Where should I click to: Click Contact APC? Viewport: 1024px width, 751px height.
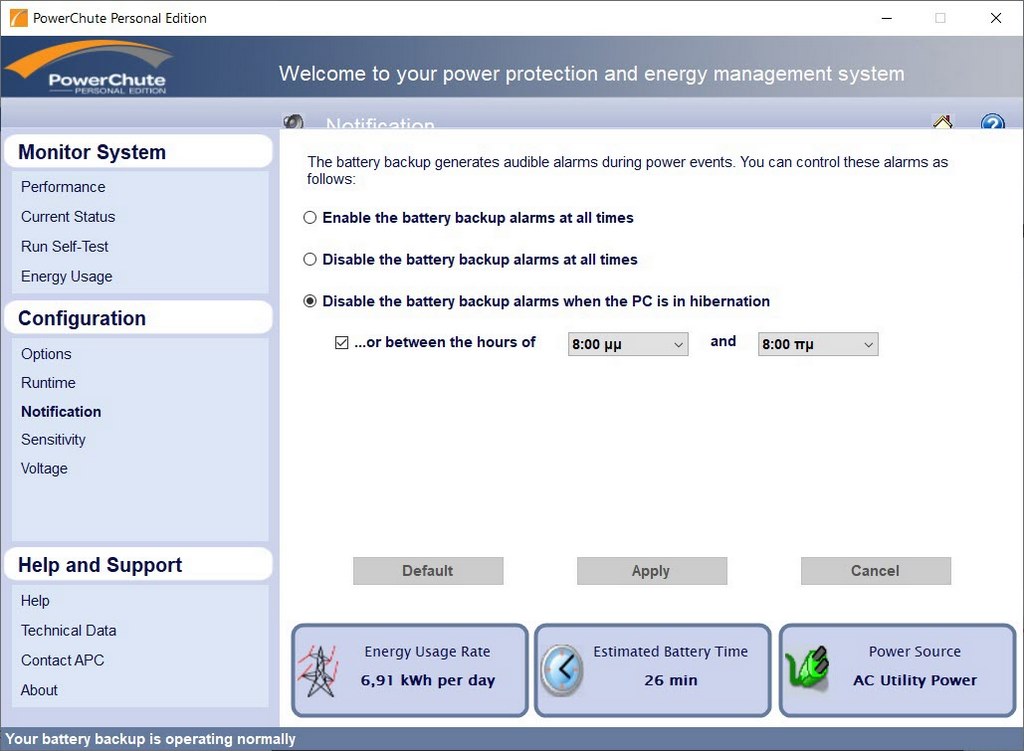62,660
